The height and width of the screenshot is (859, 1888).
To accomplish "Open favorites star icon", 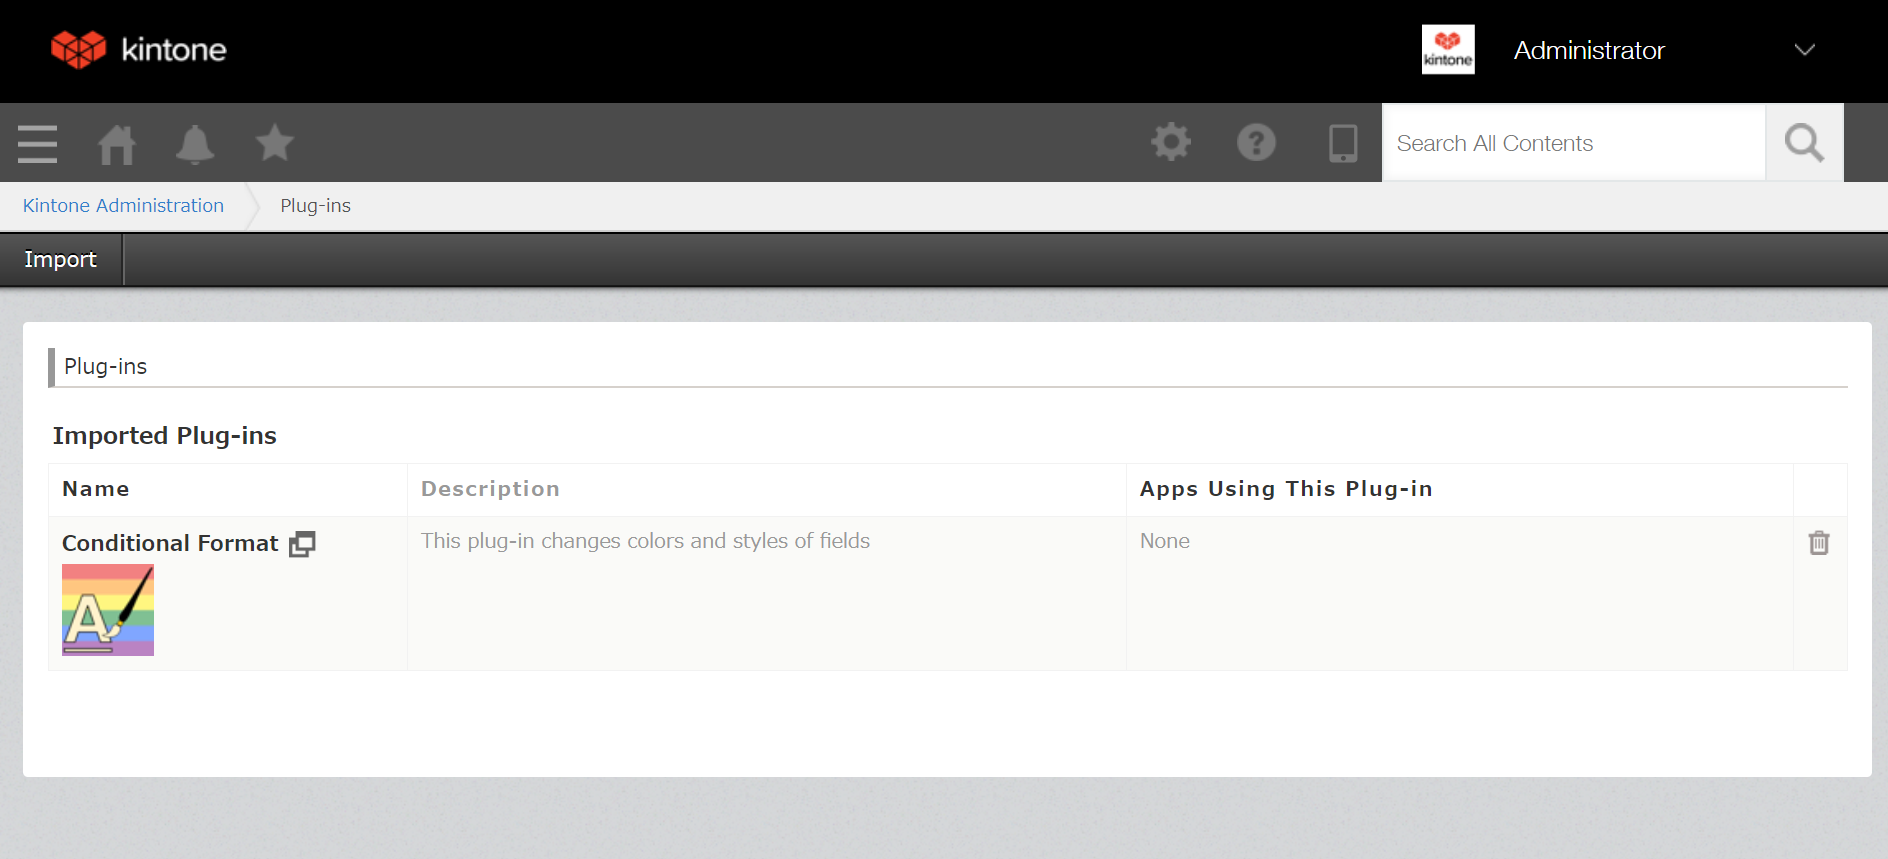I will (274, 143).
